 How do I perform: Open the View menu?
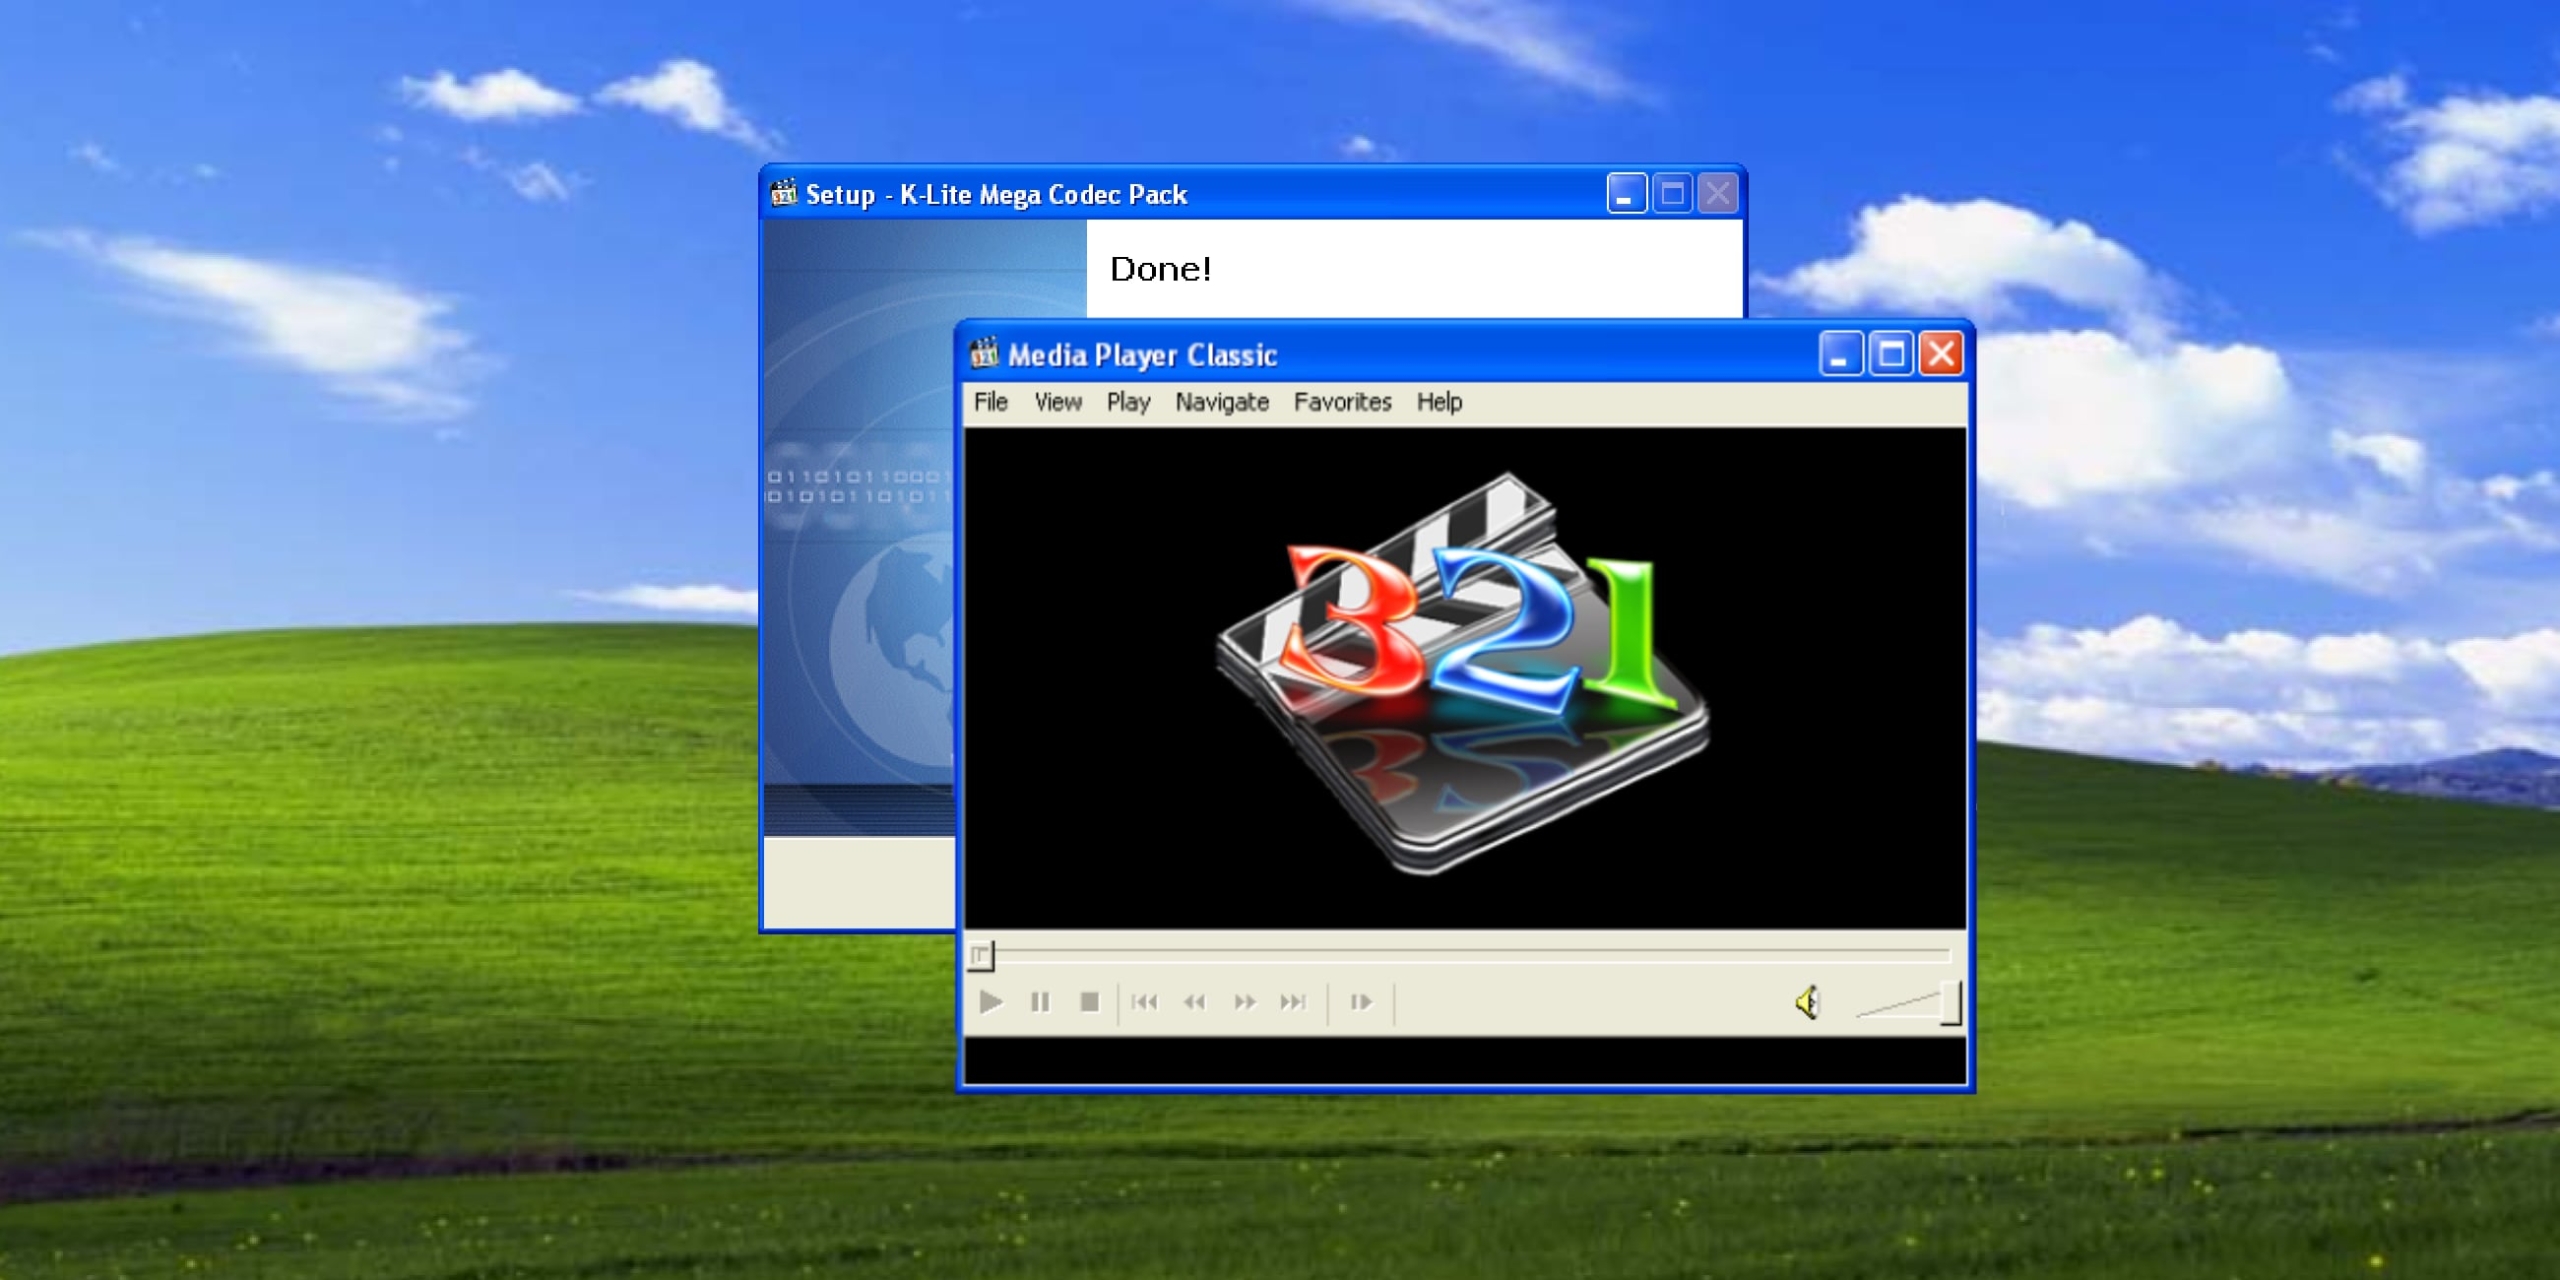pyautogui.click(x=1058, y=402)
